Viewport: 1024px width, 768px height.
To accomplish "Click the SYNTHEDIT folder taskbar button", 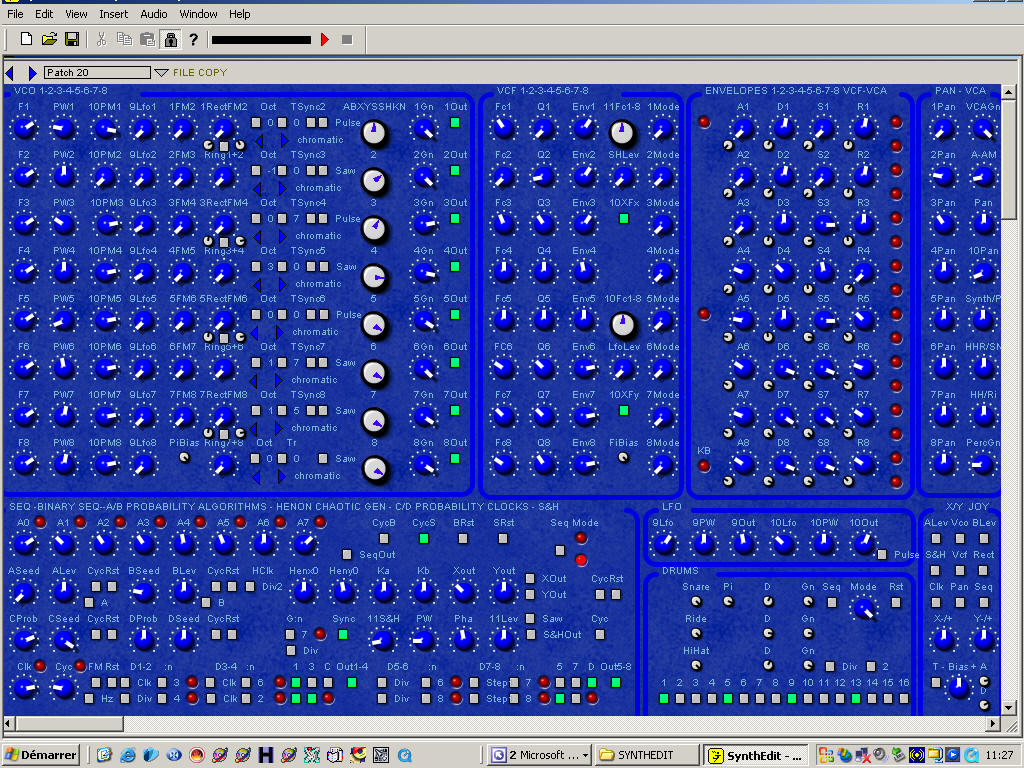I will click(646, 756).
